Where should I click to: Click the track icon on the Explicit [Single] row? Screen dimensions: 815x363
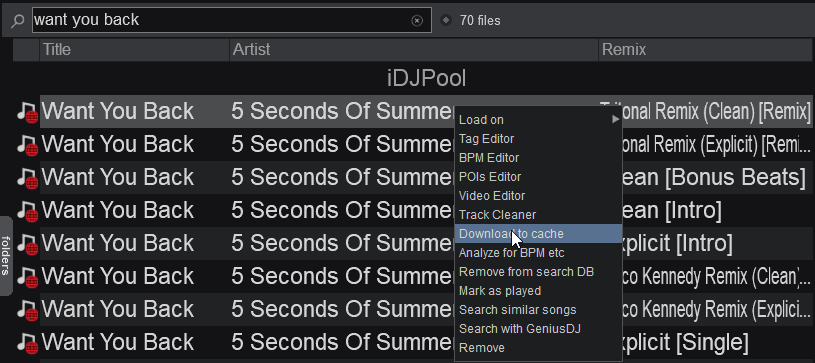coord(27,343)
